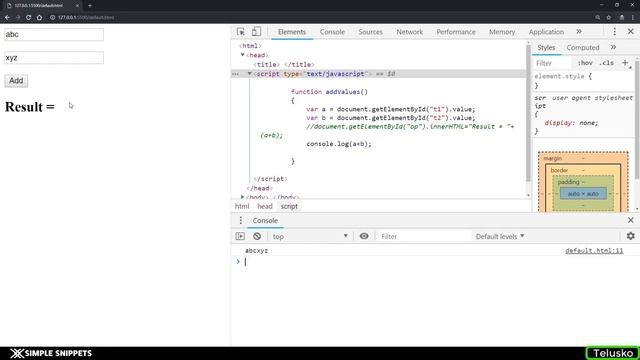Click script in the breadcrumb bar
This screenshot has width=640, height=360.
(289, 207)
